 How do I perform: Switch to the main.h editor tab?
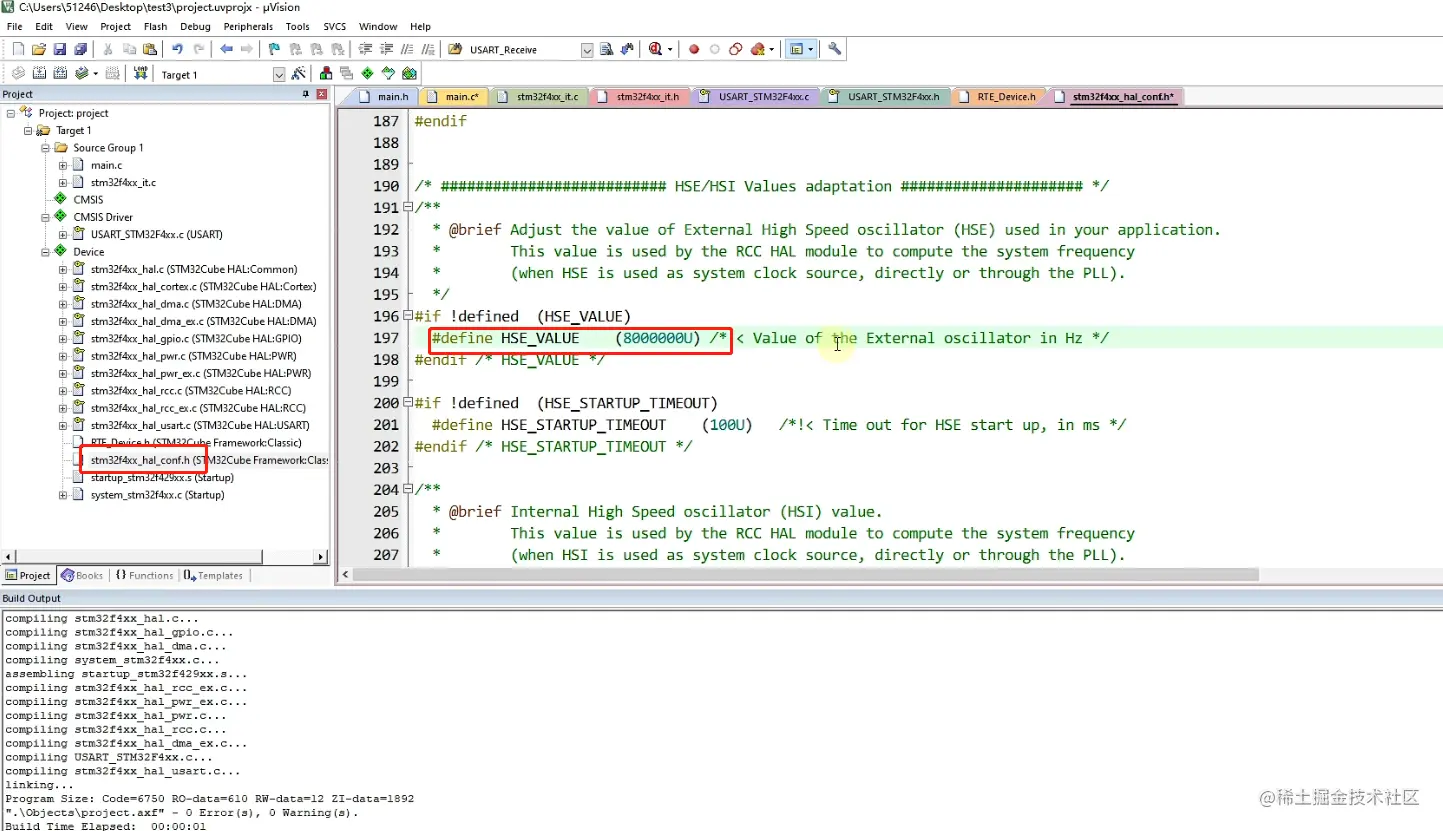(x=385, y=97)
